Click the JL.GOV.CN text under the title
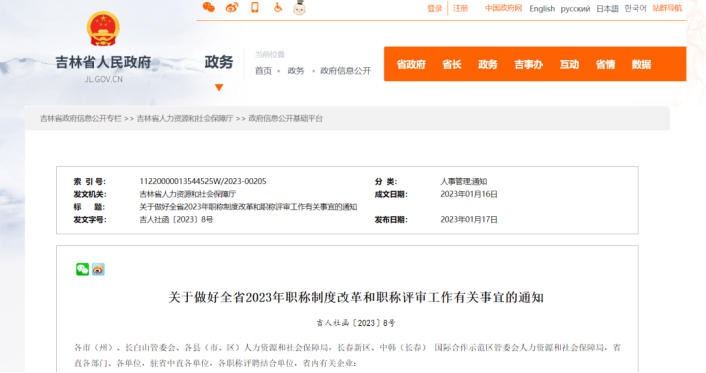 104,79
